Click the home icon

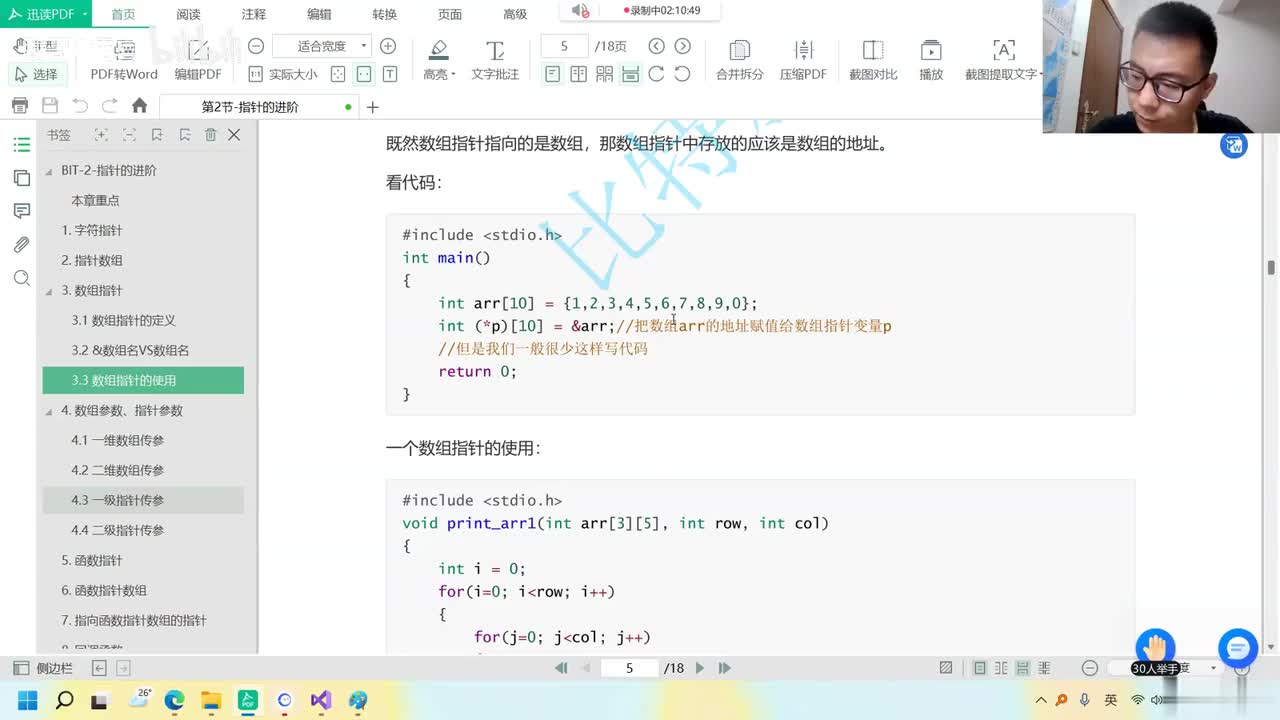pos(140,106)
